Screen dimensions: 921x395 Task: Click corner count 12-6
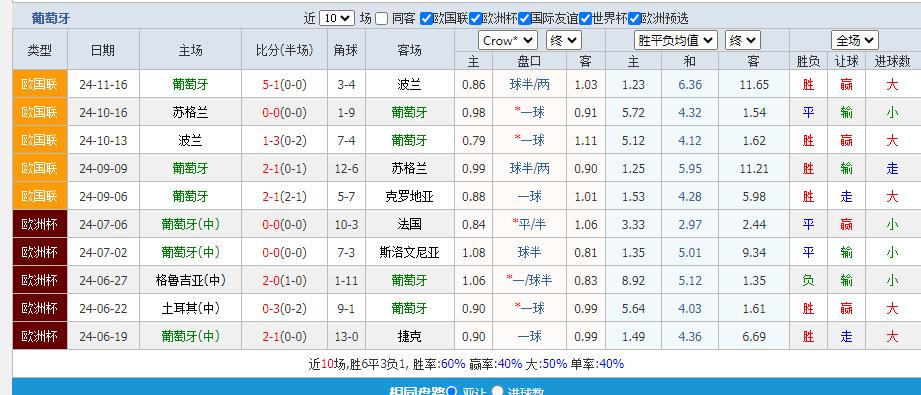point(347,169)
